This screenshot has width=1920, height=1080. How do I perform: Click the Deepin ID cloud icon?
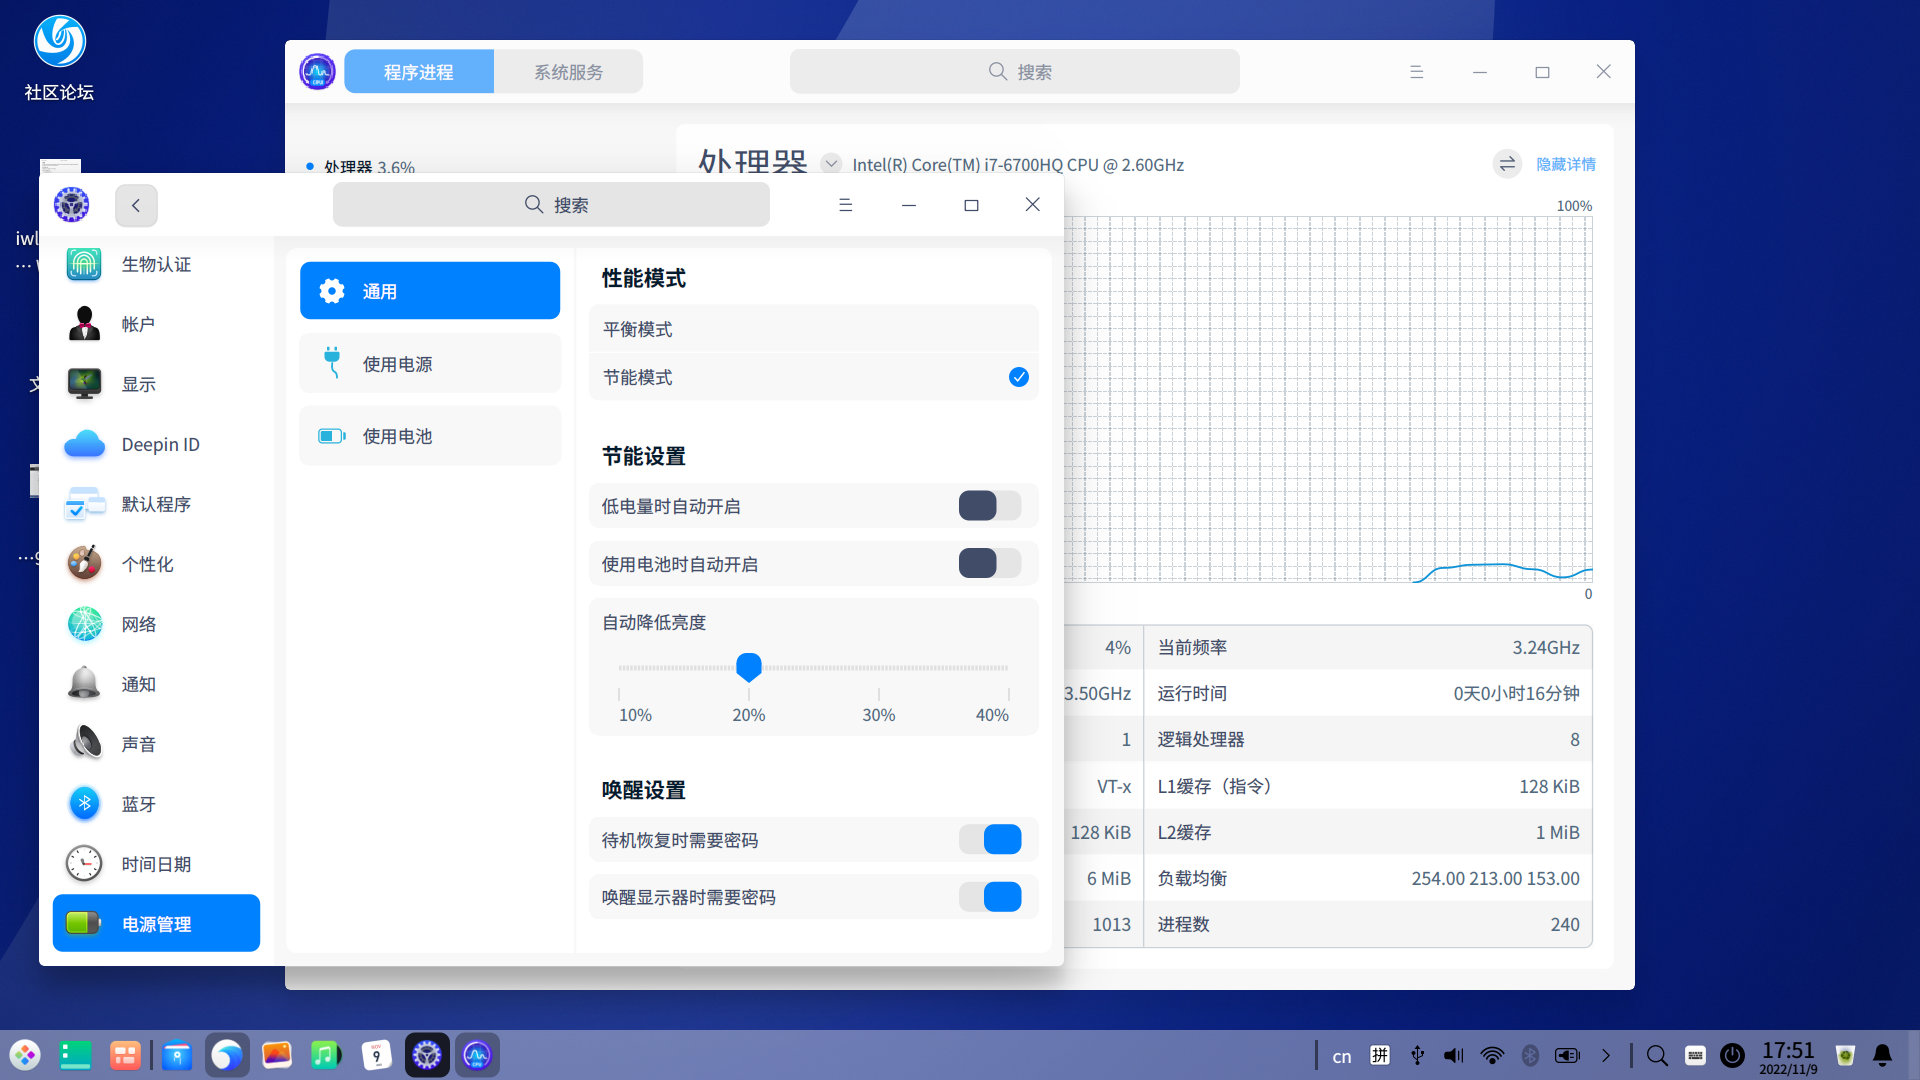[x=84, y=444]
